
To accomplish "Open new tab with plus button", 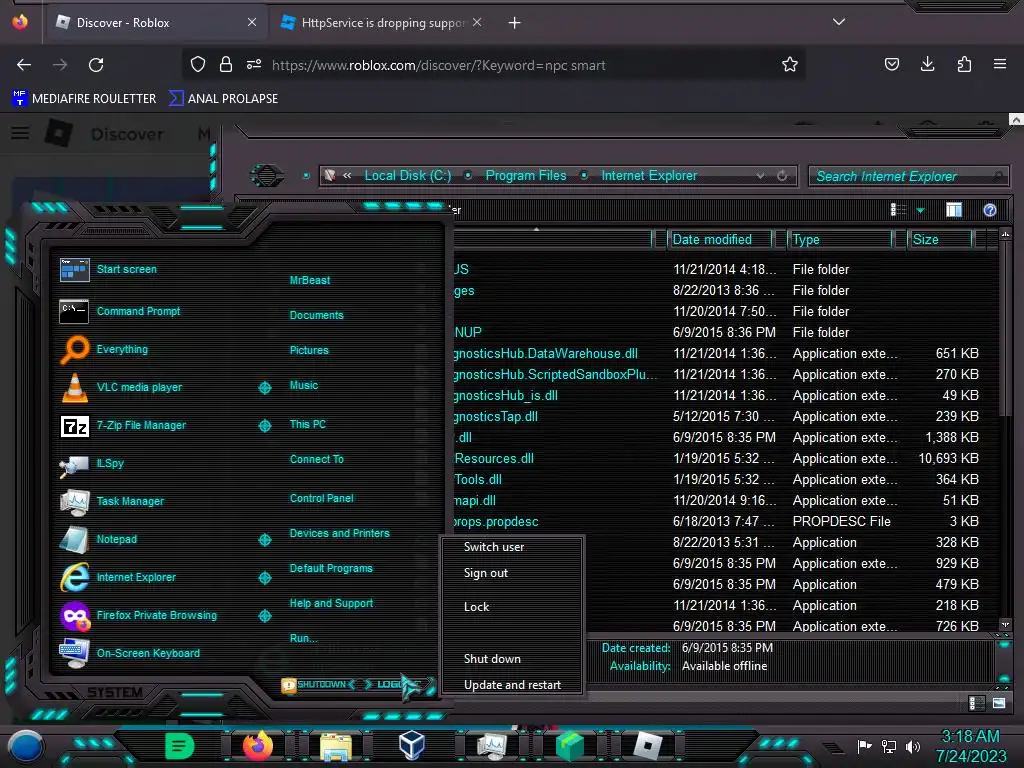I will pos(515,23).
